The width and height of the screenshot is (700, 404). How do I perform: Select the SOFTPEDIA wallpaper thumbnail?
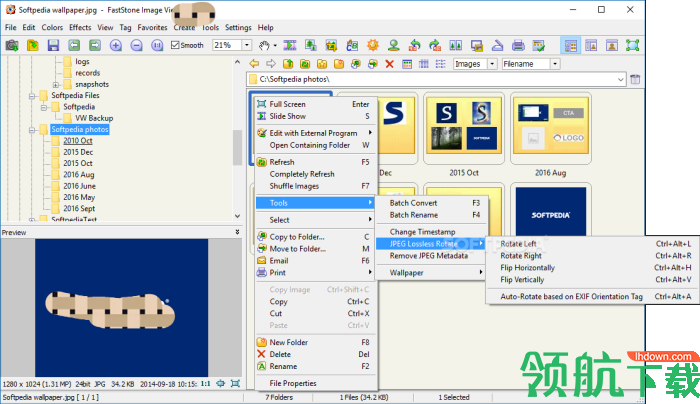[550, 211]
